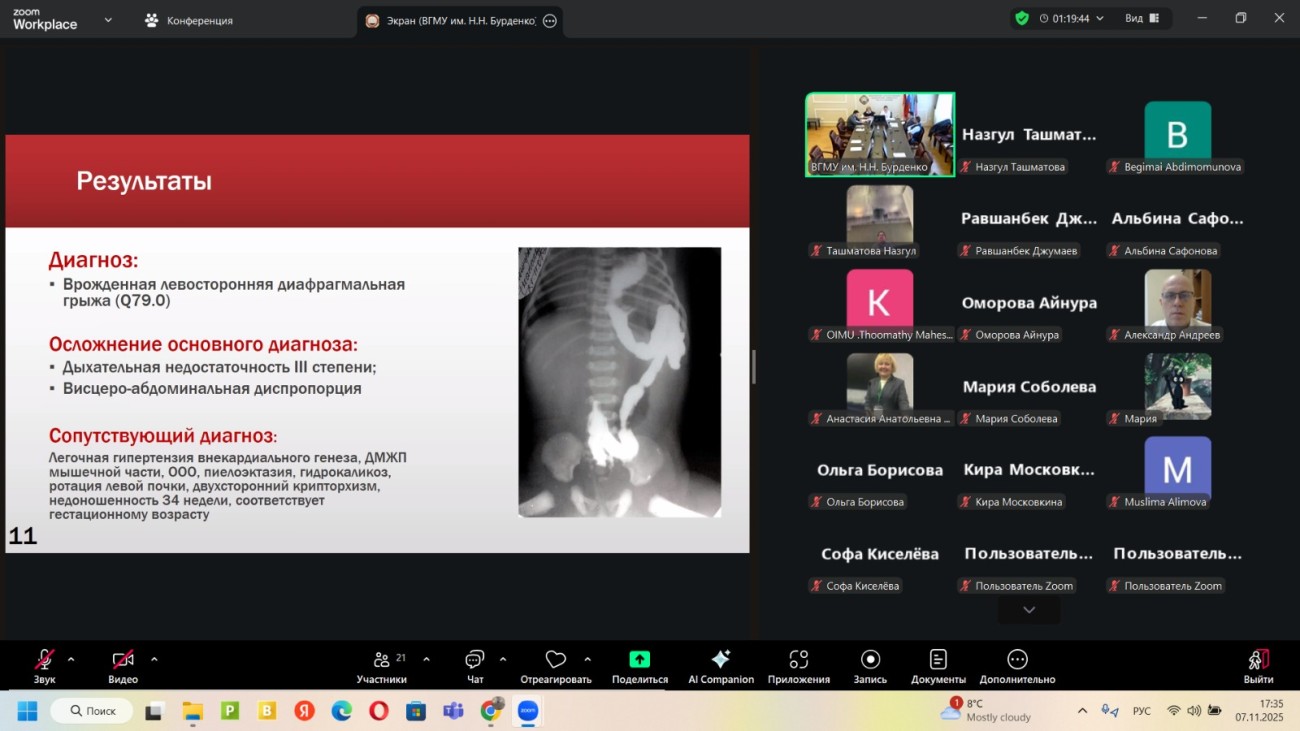Open the React (Отреагировать) menu
Image resolution: width=1300 pixels, height=731 pixels.
click(x=555, y=666)
